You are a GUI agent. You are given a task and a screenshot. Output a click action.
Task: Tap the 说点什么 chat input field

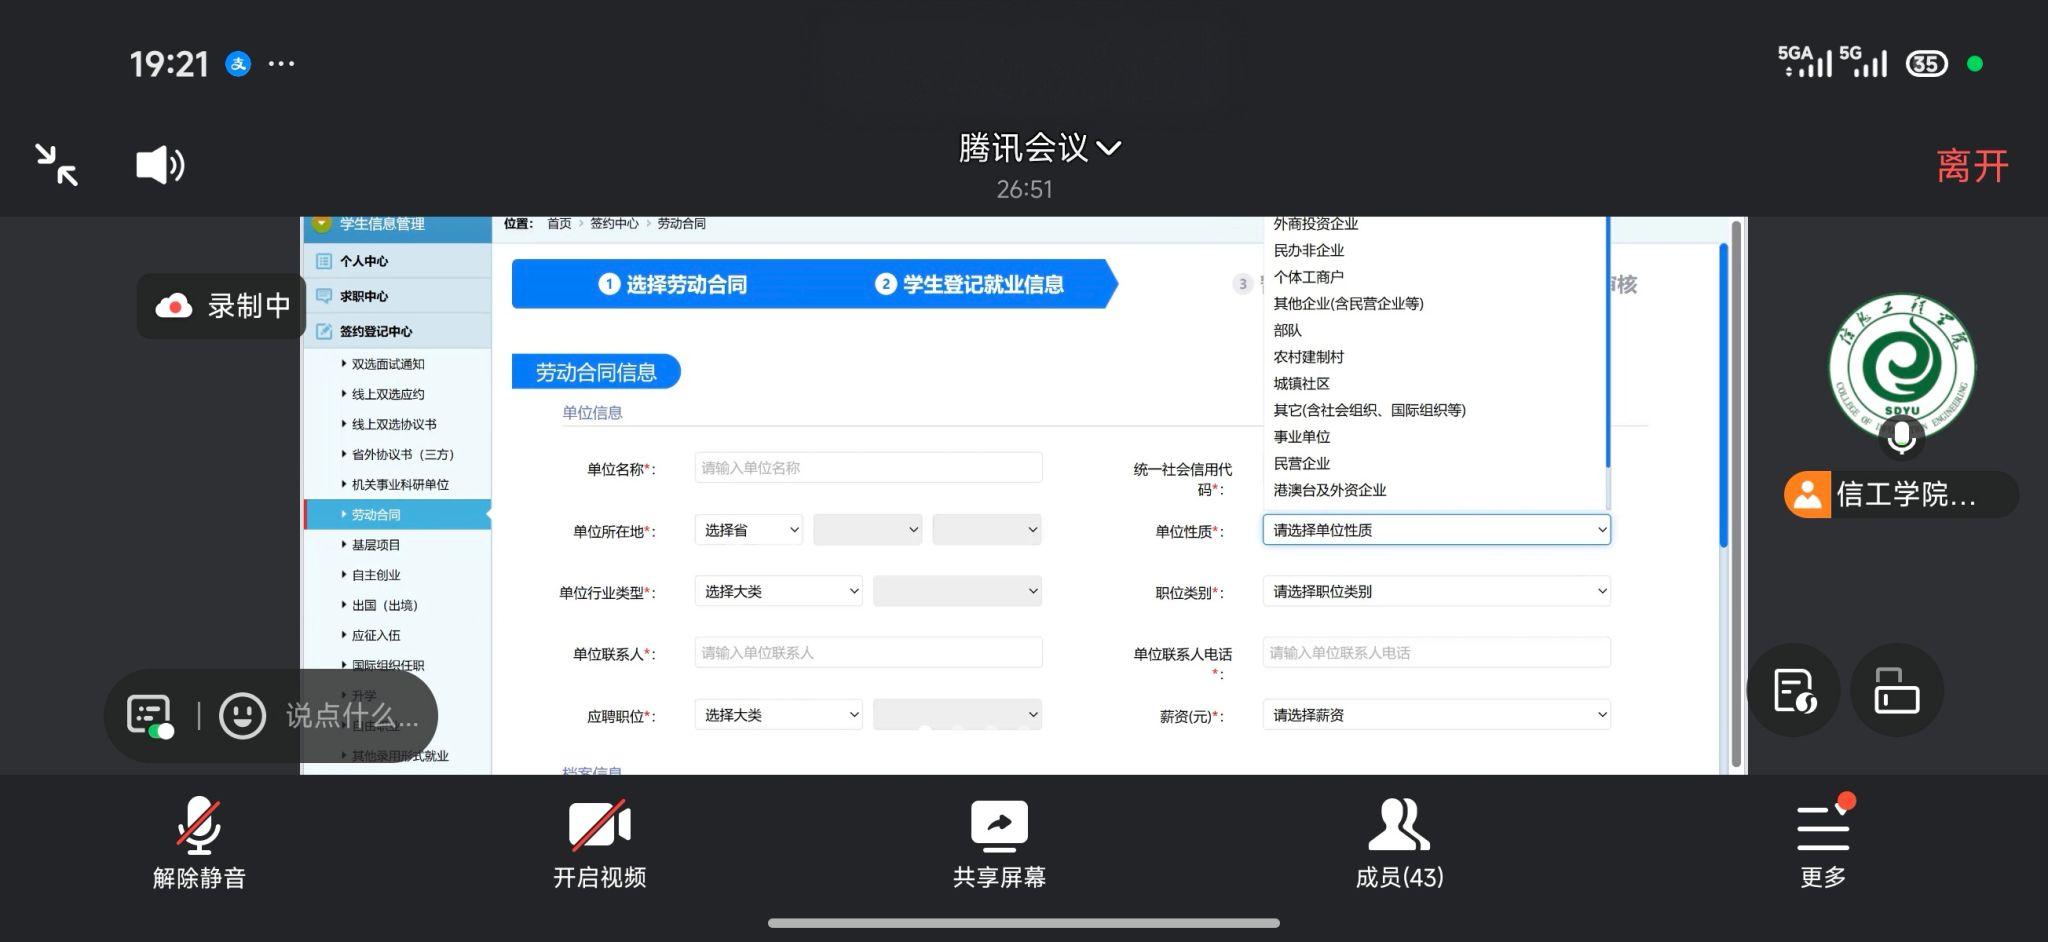point(352,715)
